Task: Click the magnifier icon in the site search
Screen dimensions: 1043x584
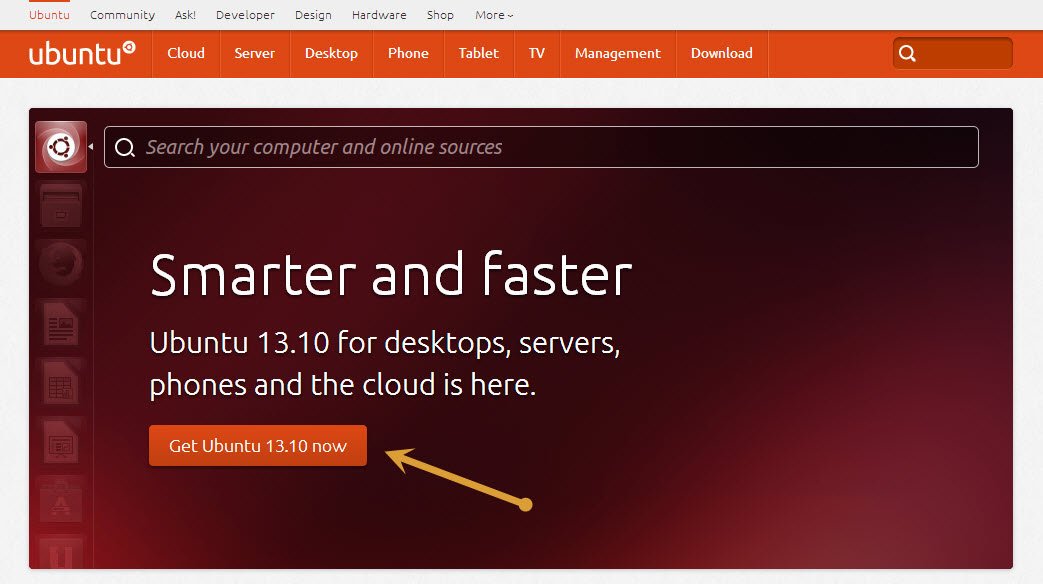Action: (907, 54)
